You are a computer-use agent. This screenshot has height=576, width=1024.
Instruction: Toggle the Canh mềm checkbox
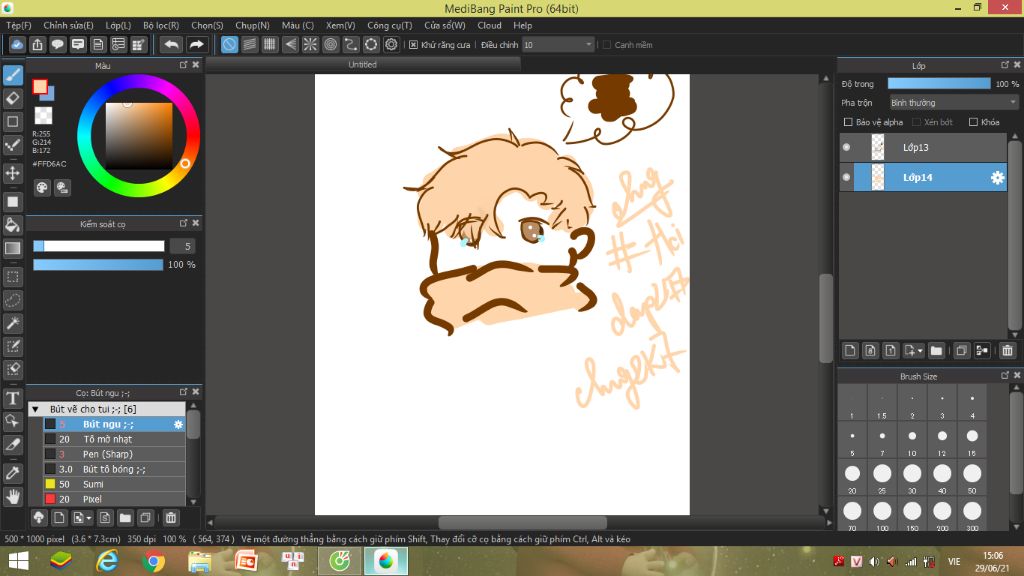click(x=607, y=44)
